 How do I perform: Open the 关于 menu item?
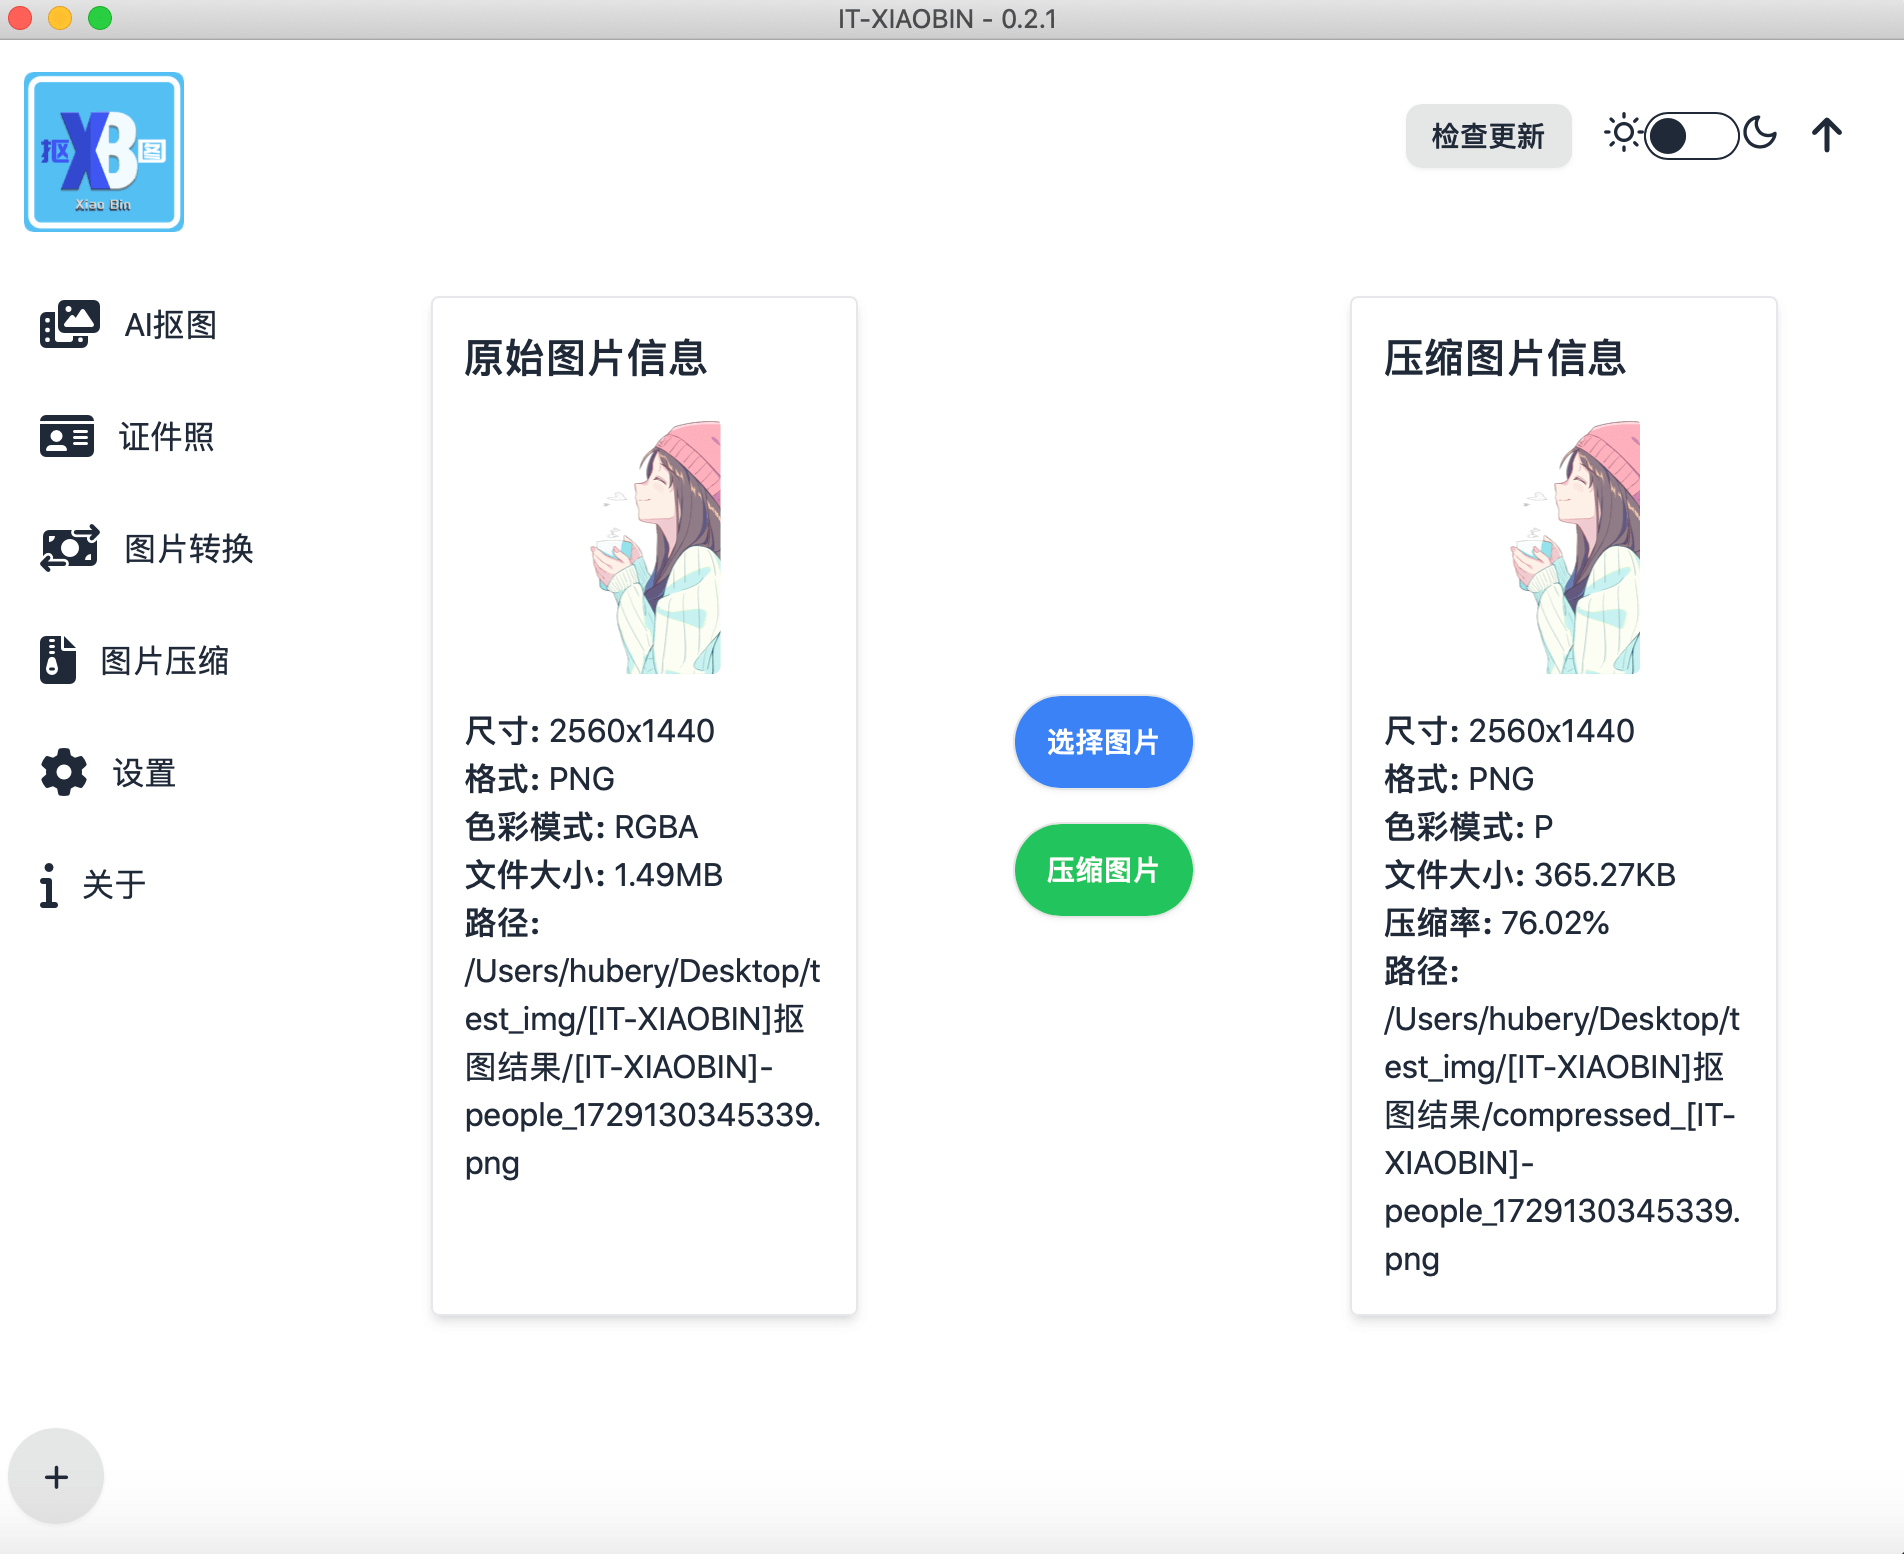(114, 885)
